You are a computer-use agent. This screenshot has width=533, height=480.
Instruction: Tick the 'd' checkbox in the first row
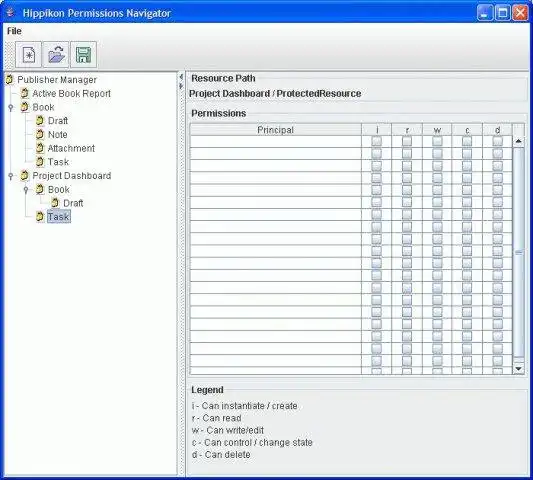[x=498, y=141]
